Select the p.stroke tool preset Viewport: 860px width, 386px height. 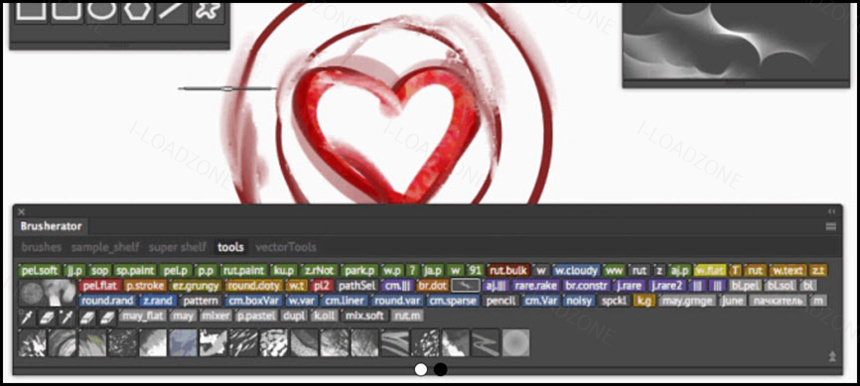click(x=145, y=285)
